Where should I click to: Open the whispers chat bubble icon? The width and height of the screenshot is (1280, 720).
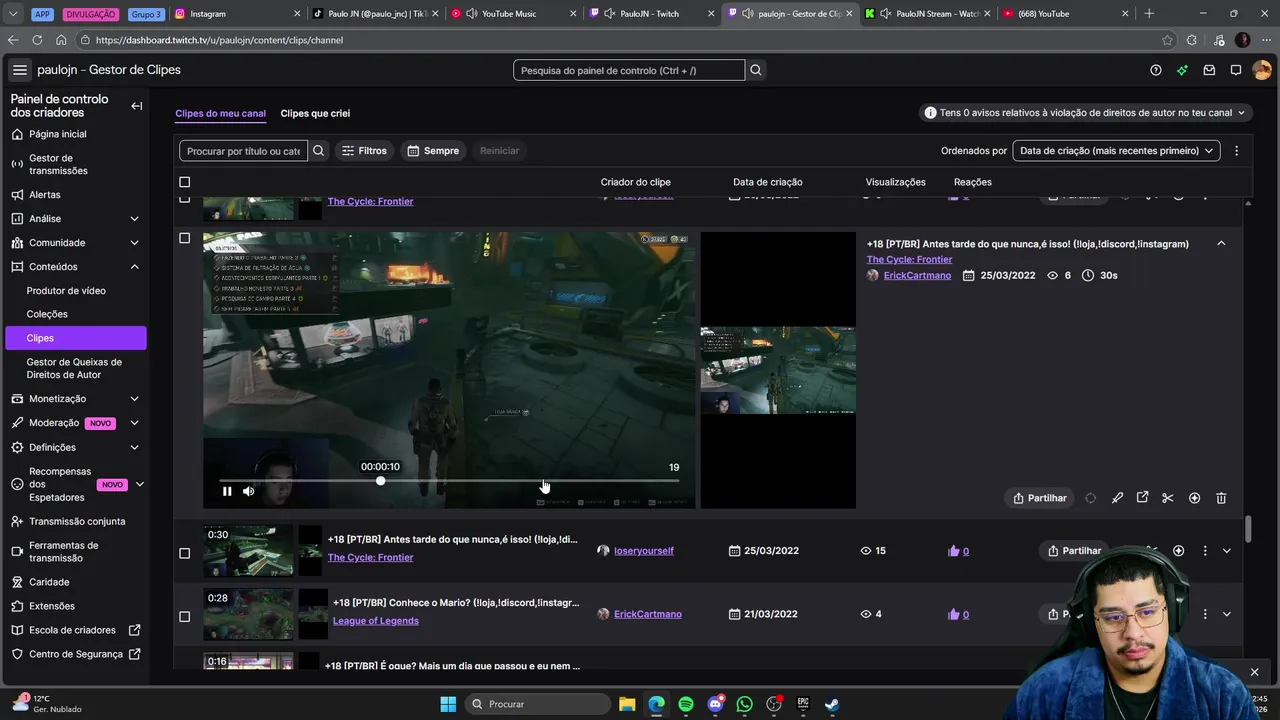[1236, 70]
